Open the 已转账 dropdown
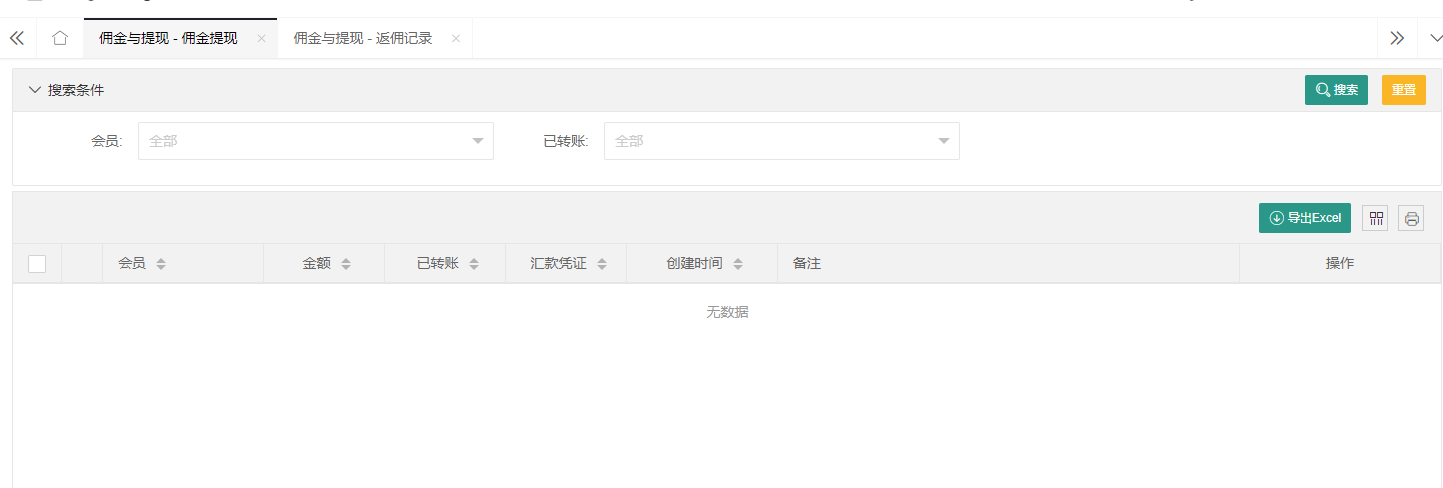1443x488 pixels. [781, 141]
